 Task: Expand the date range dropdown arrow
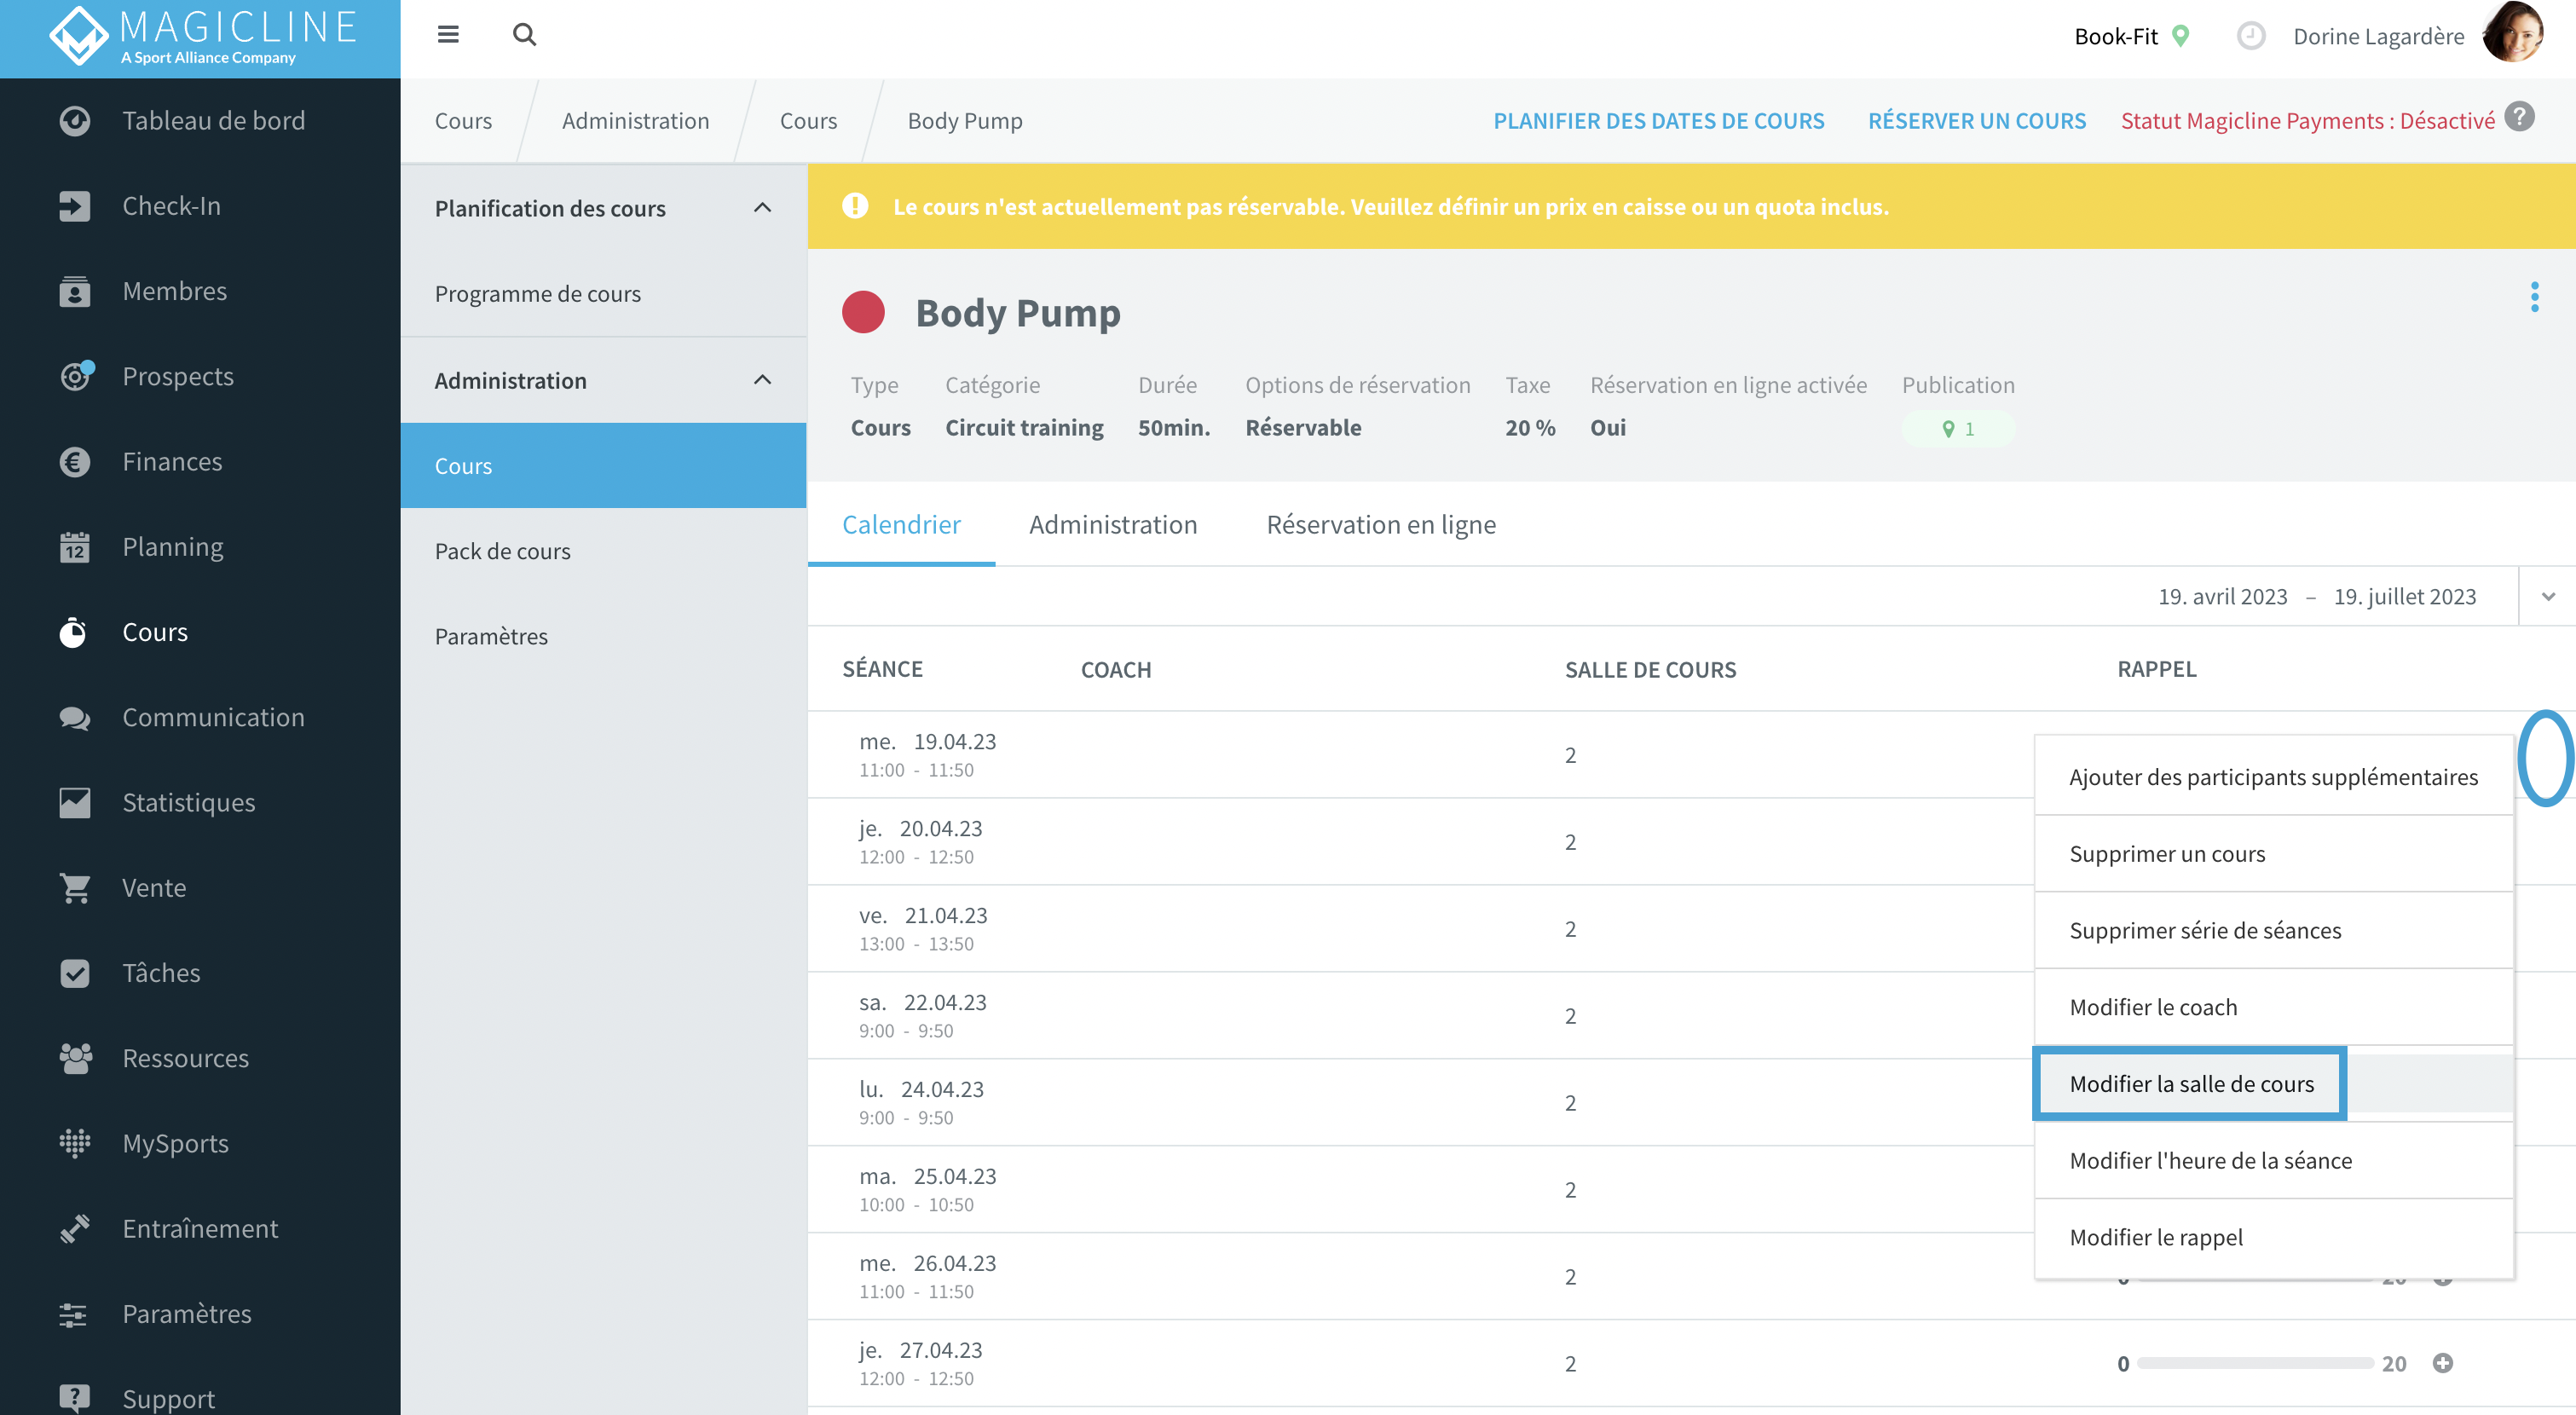2548,597
